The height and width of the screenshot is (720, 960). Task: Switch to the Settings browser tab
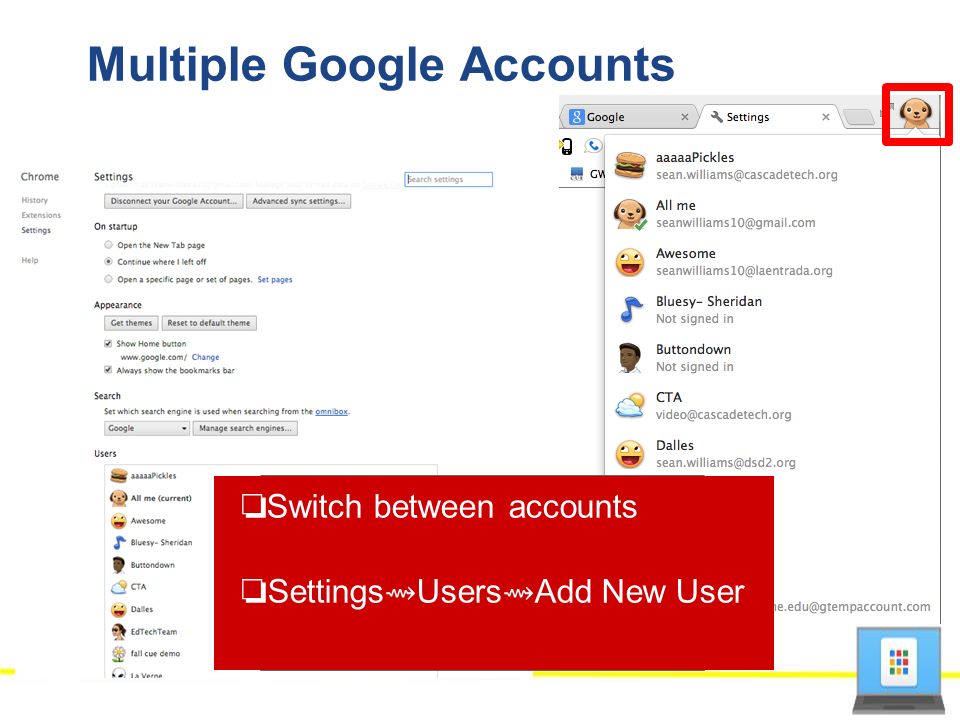[x=770, y=116]
